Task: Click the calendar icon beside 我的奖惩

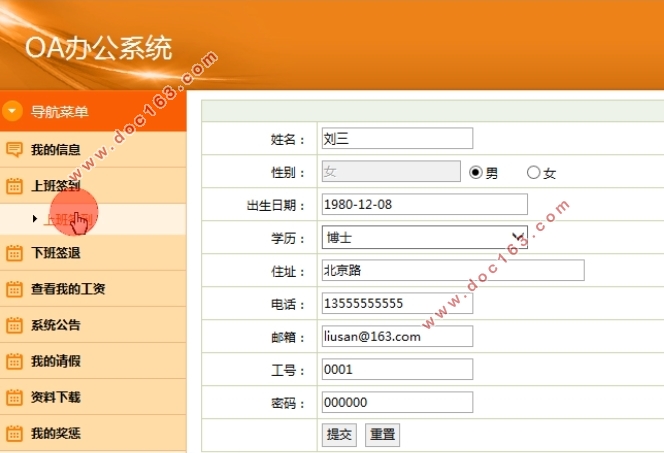Action: click(x=14, y=434)
